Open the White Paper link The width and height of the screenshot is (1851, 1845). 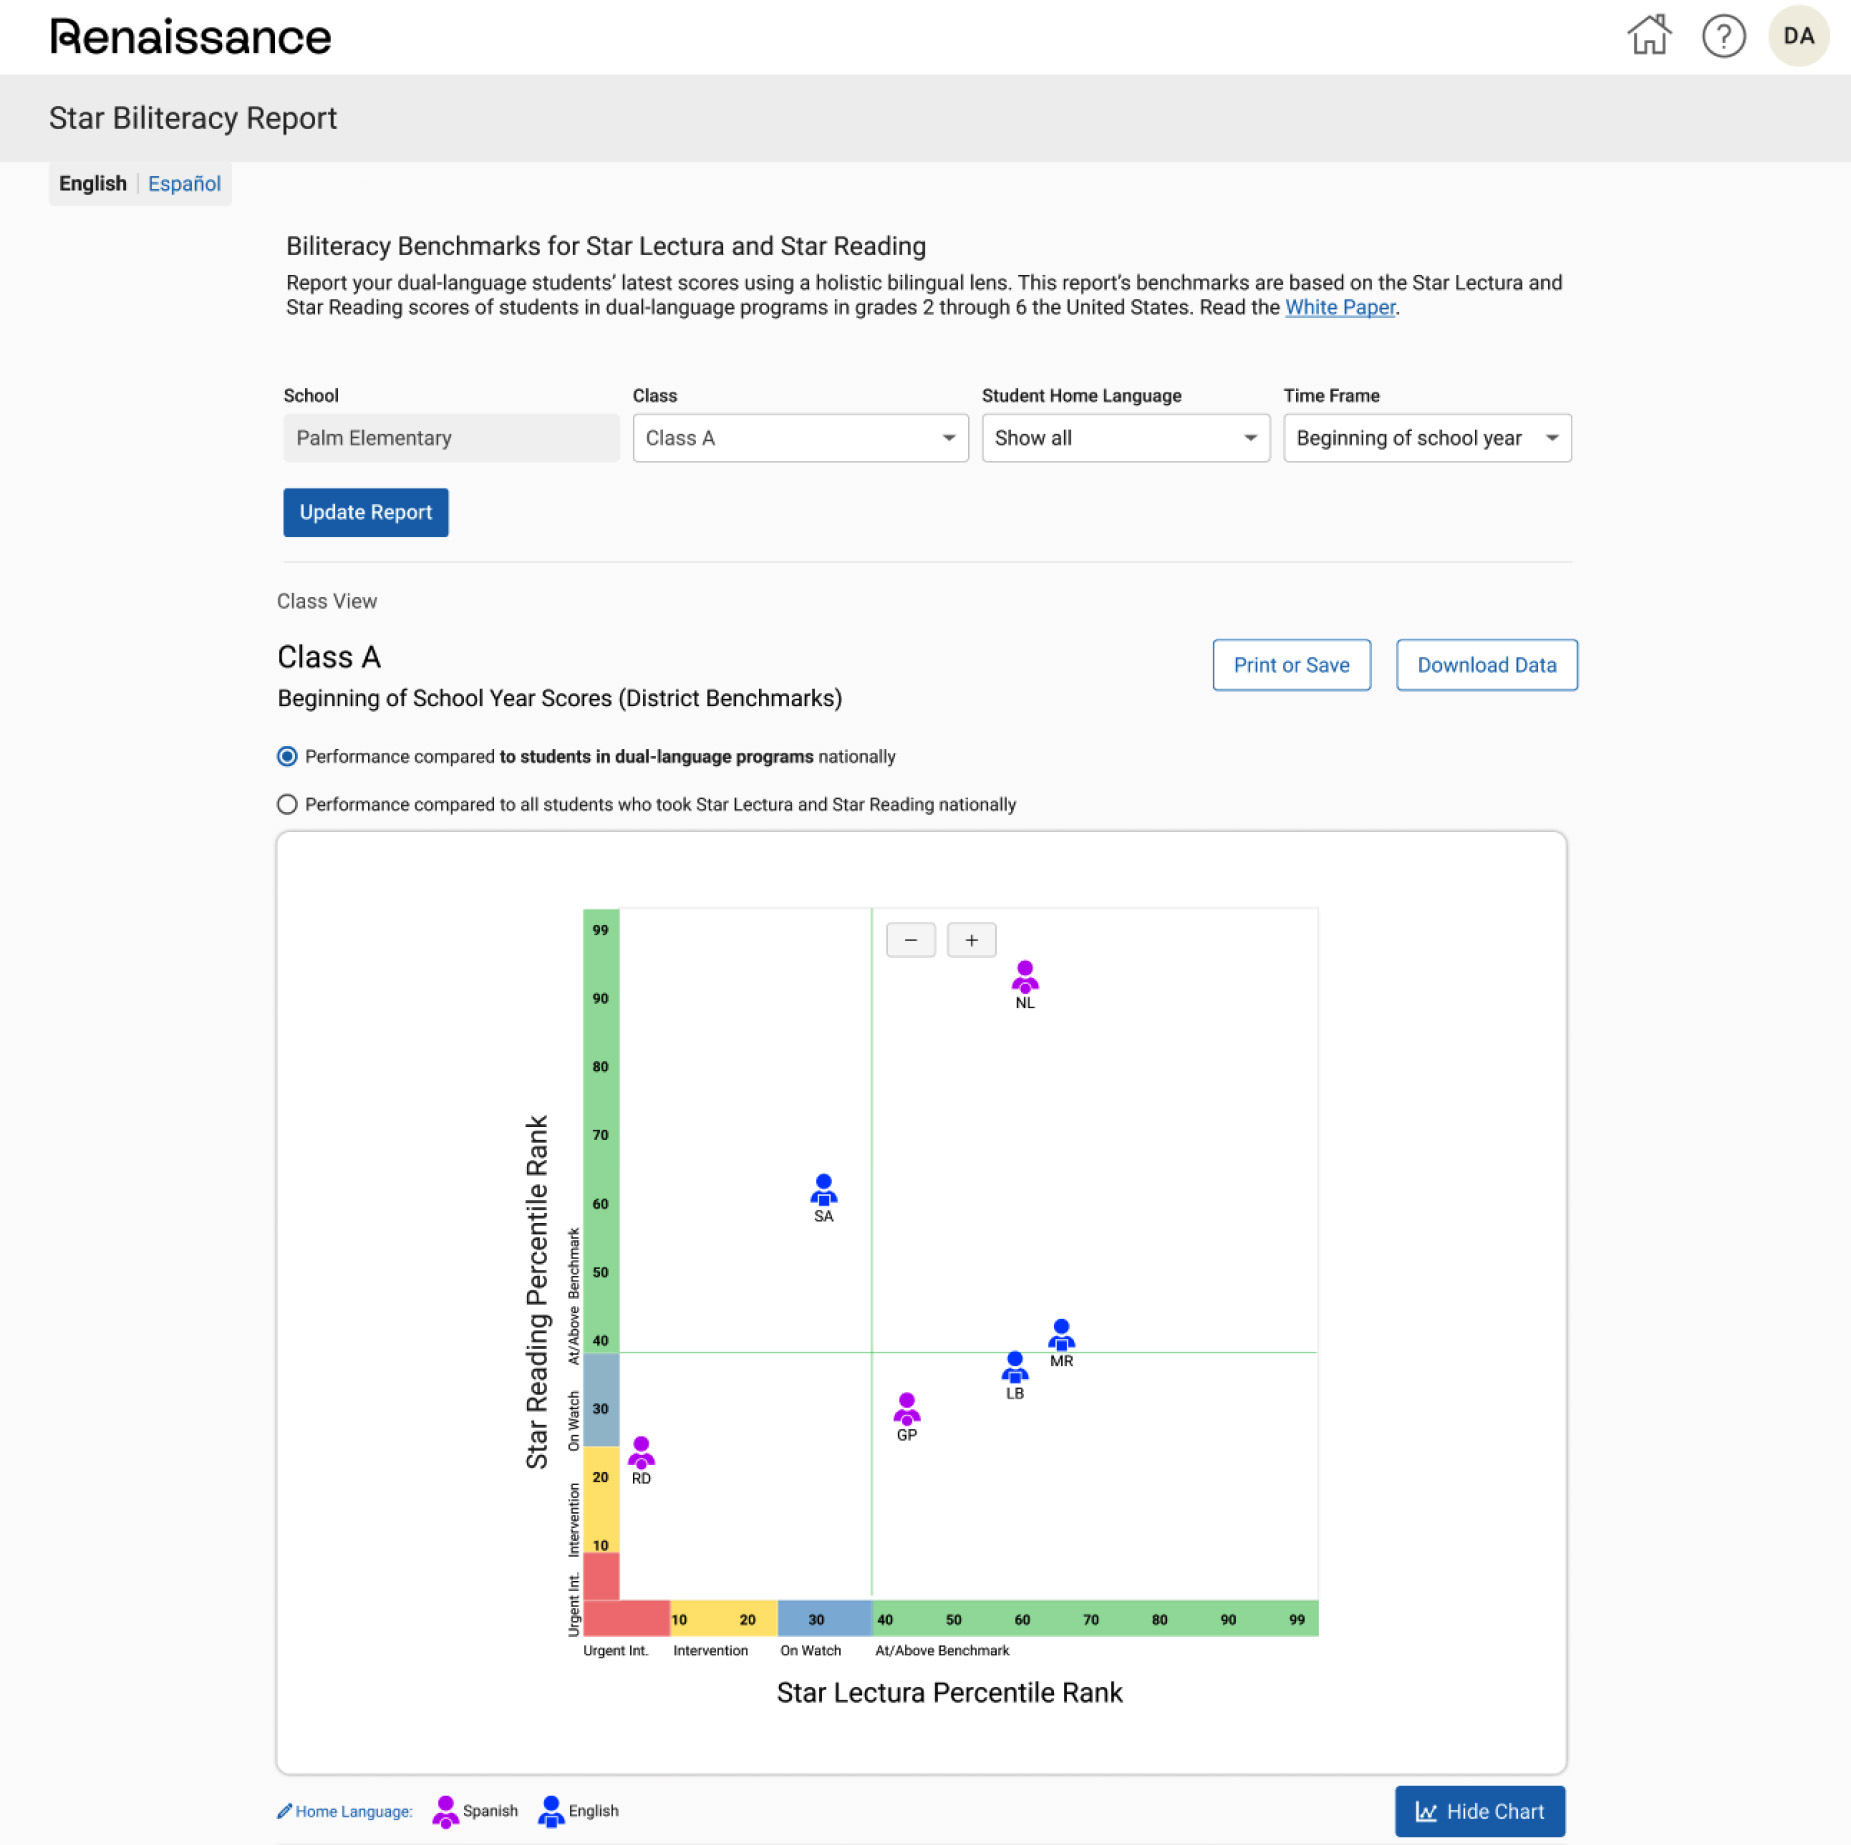point(1339,307)
